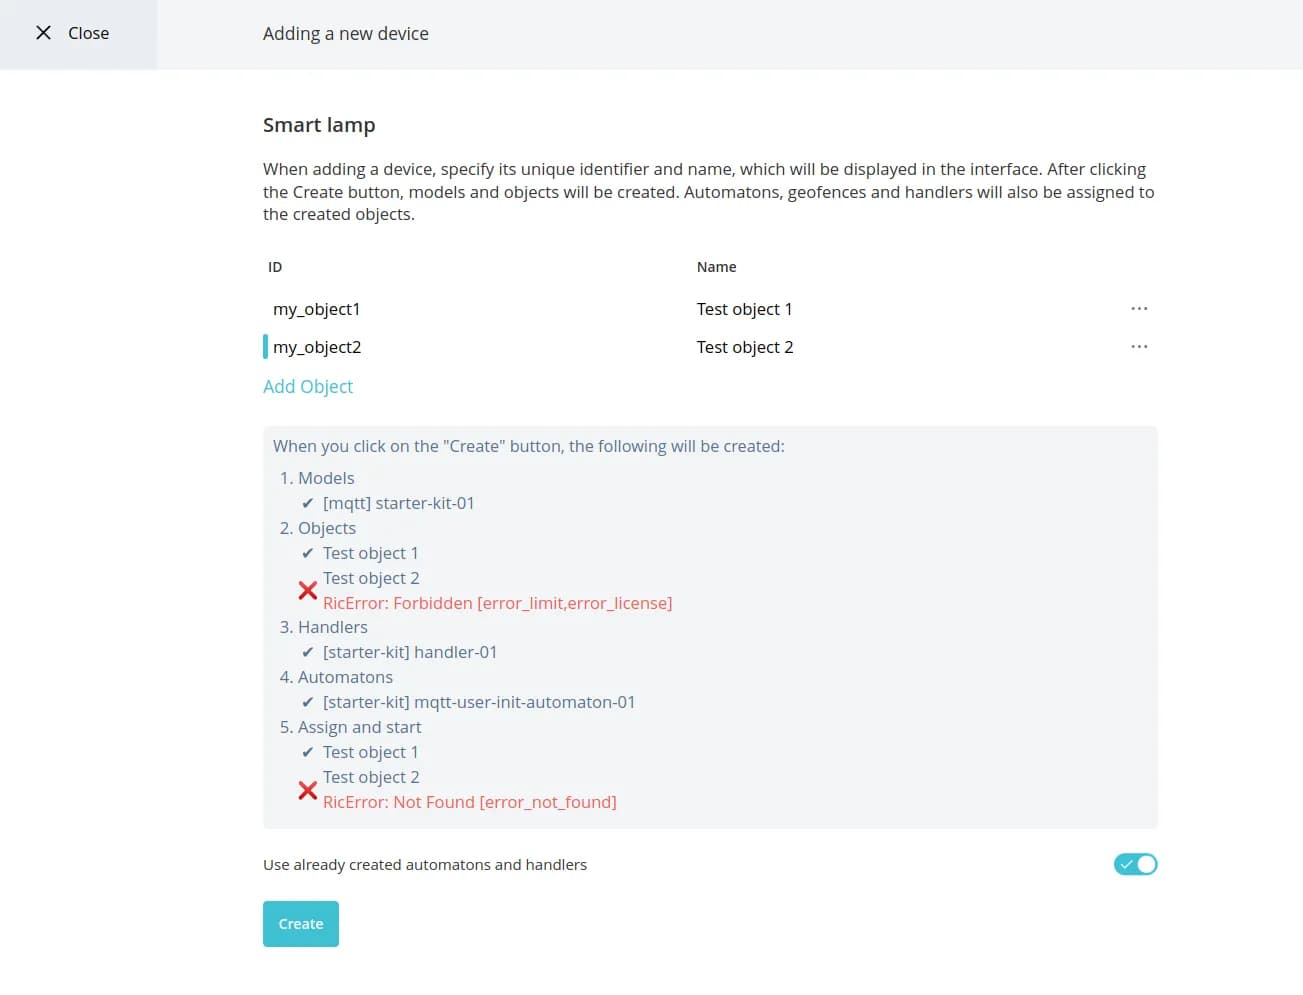This screenshot has height=995, width=1303.
Task: Click checkmark beside [starter-kit] handler-01
Action: (308, 653)
